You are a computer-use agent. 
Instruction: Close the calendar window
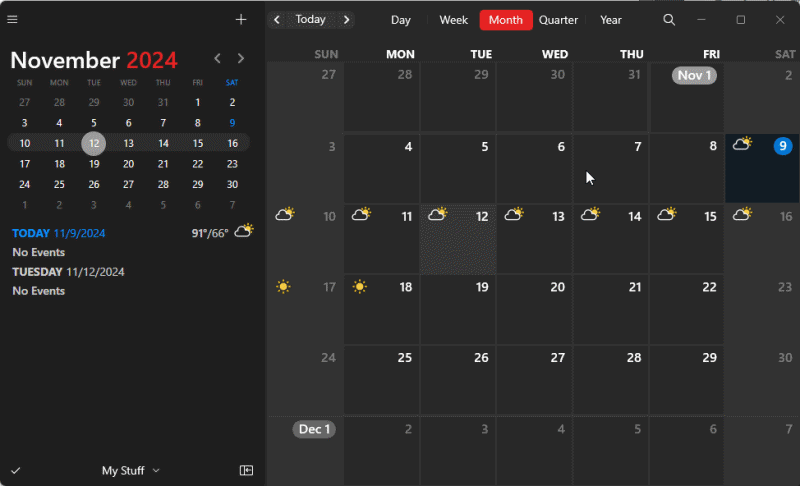tap(780, 20)
